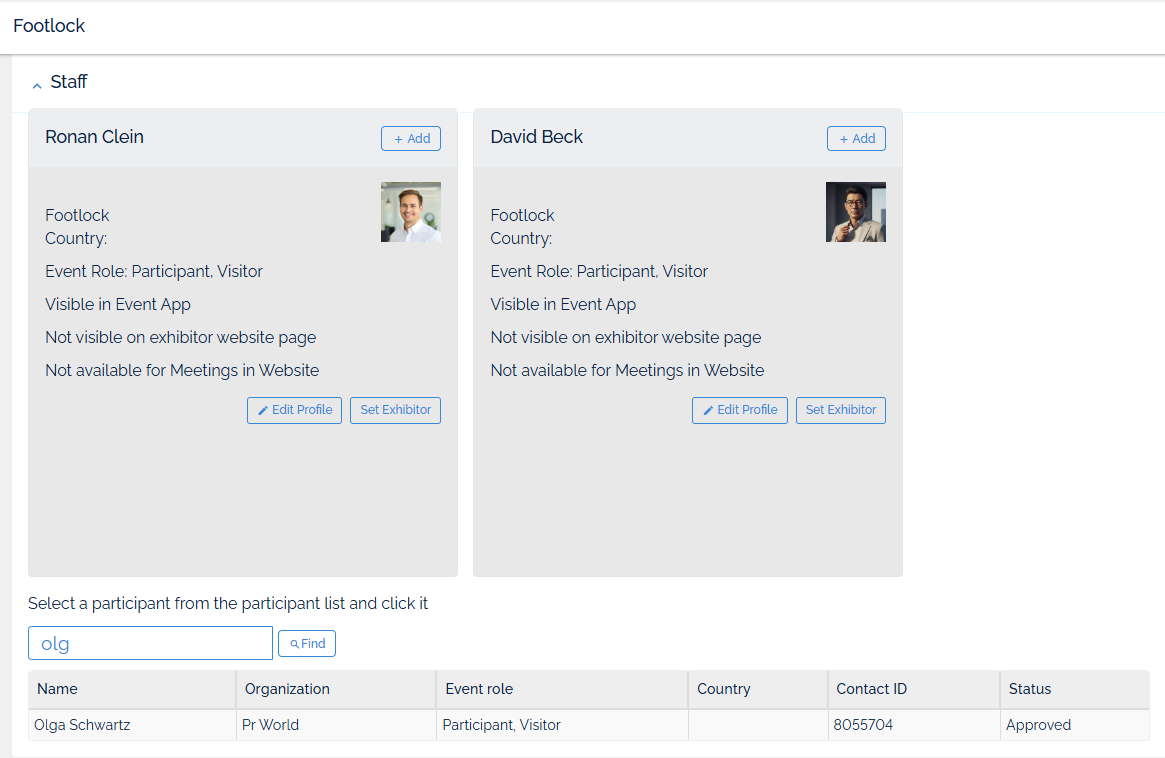Click the upward chevron icon beside Staff
Viewport: 1165px width, 758px height.
(x=37, y=84)
